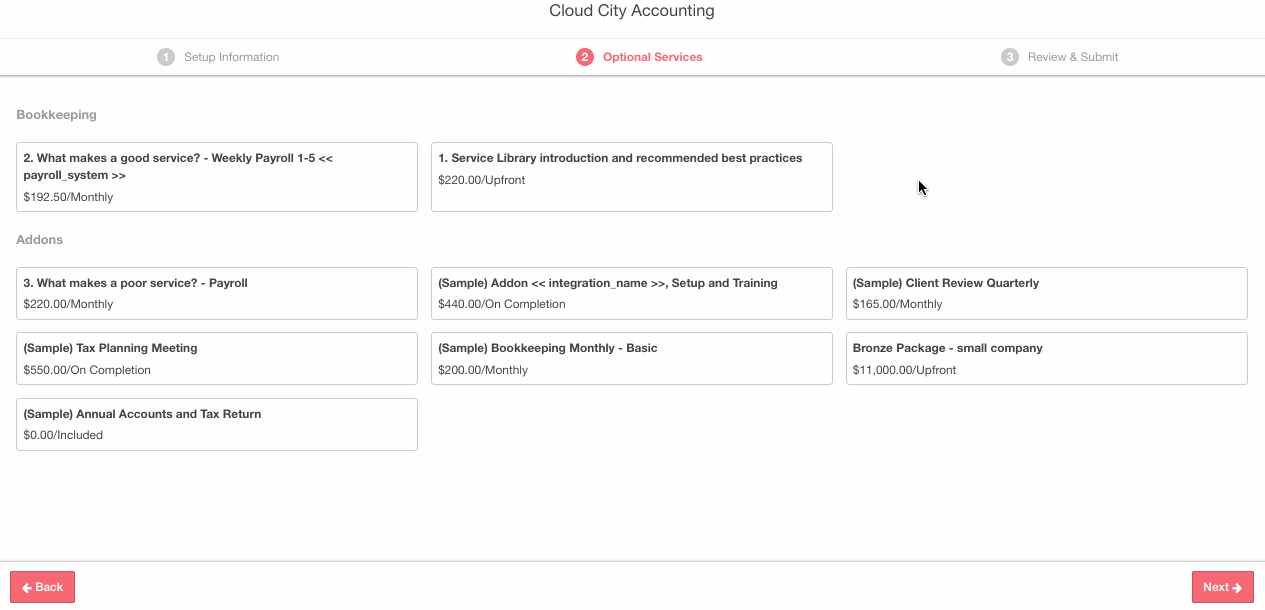Open the Optional Services step
The image size is (1265, 610).
(x=652, y=57)
